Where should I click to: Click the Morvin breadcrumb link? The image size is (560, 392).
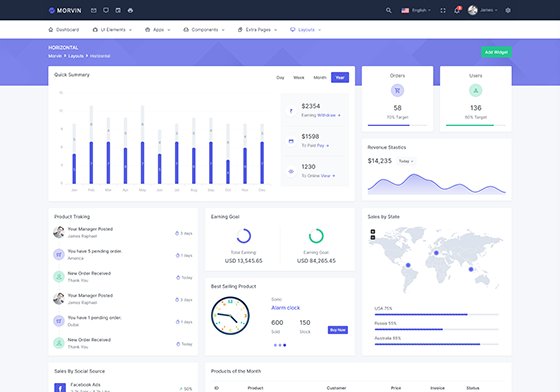(x=55, y=56)
